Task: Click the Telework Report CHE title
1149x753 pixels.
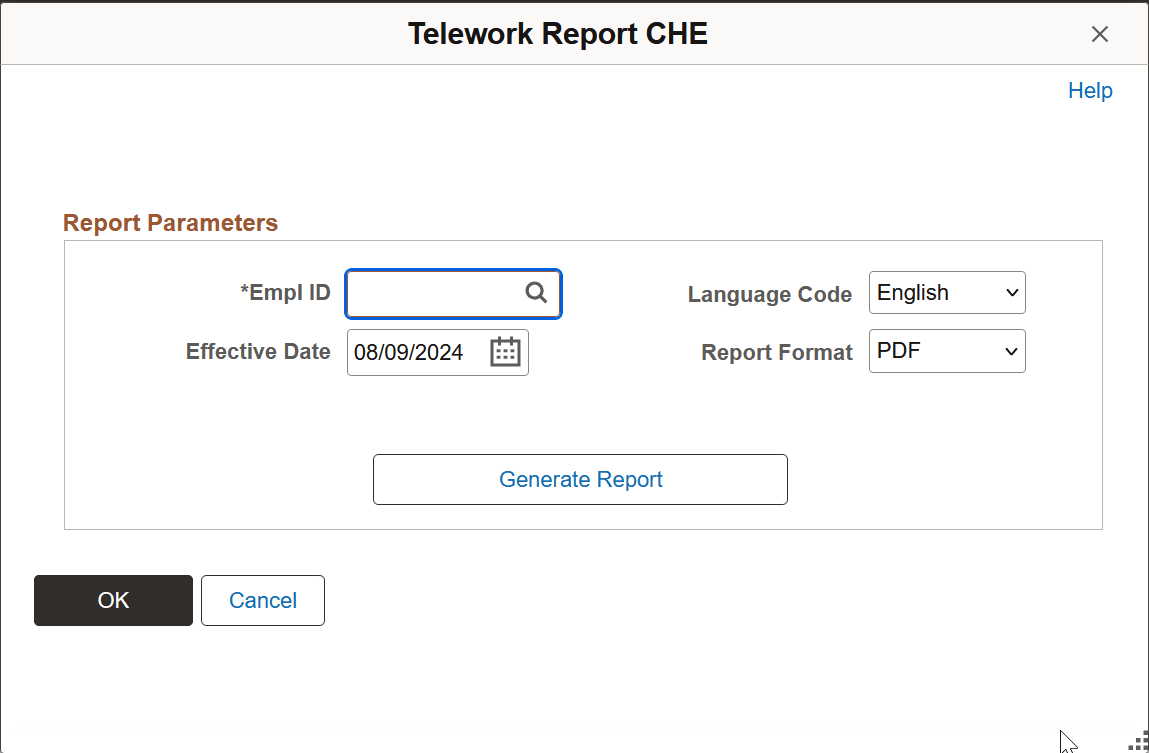Action: click(x=557, y=33)
